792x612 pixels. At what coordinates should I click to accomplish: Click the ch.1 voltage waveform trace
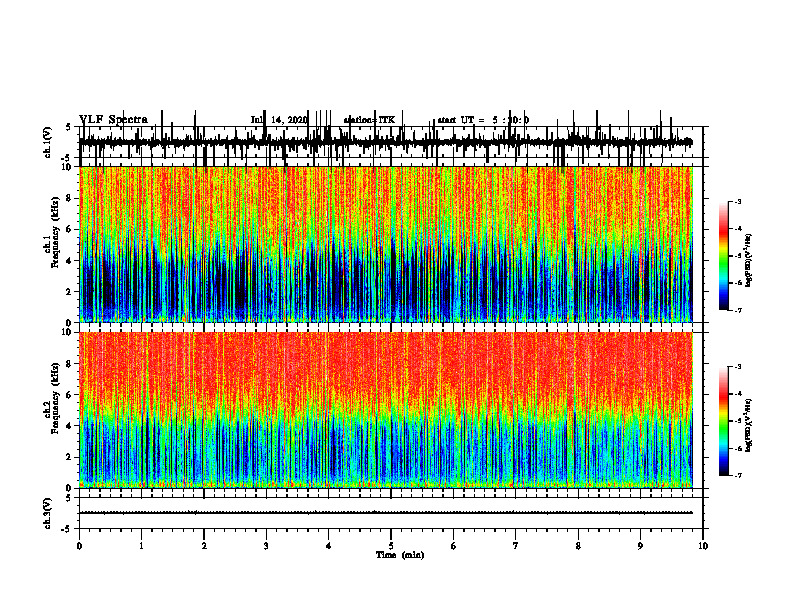click(386, 142)
